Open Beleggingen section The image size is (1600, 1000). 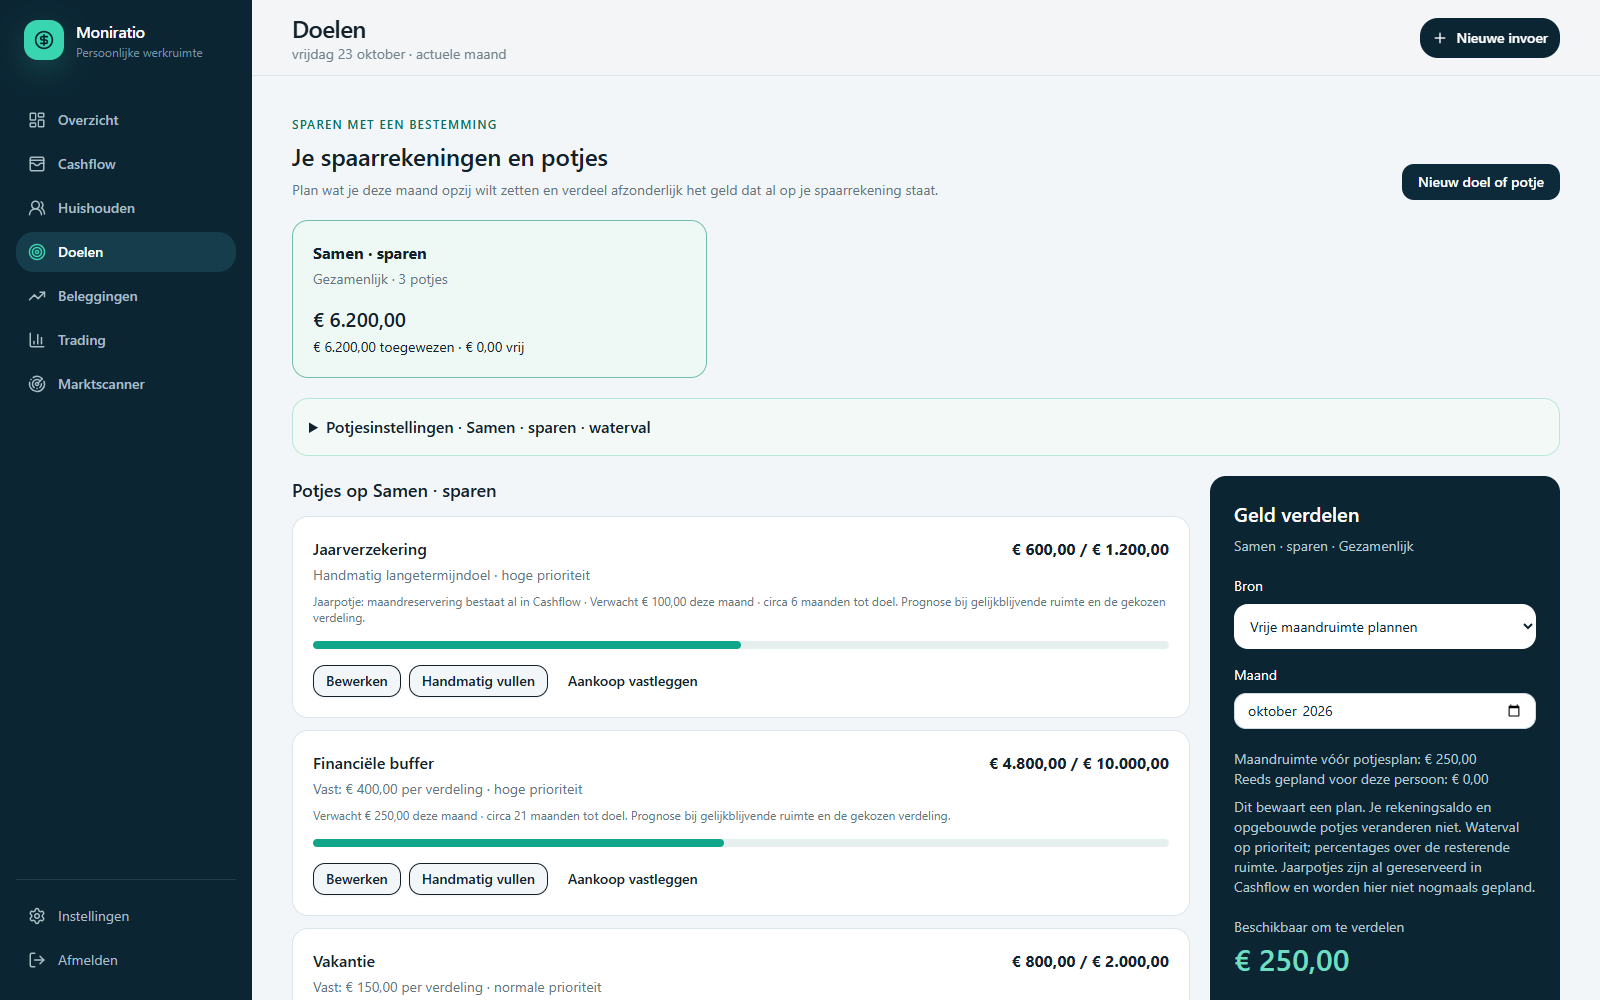(x=126, y=296)
